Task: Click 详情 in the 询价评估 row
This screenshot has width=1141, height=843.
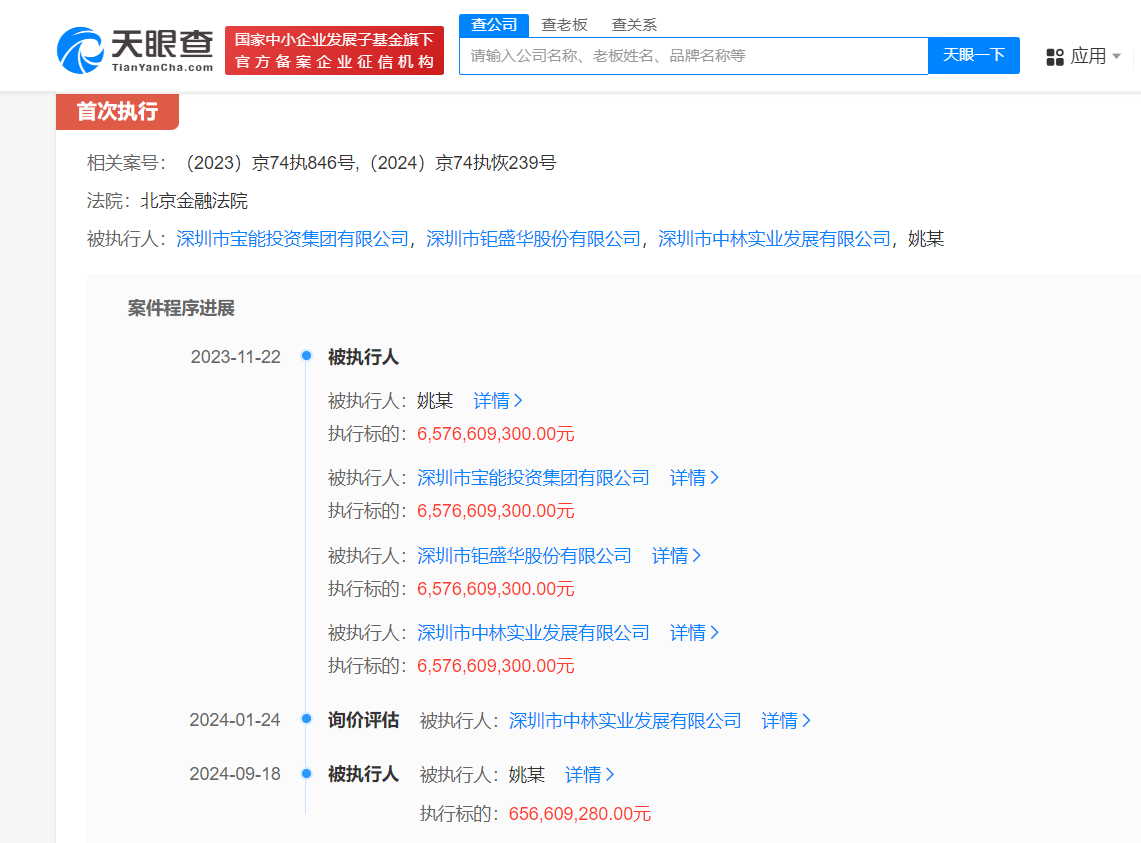Action: 782,719
